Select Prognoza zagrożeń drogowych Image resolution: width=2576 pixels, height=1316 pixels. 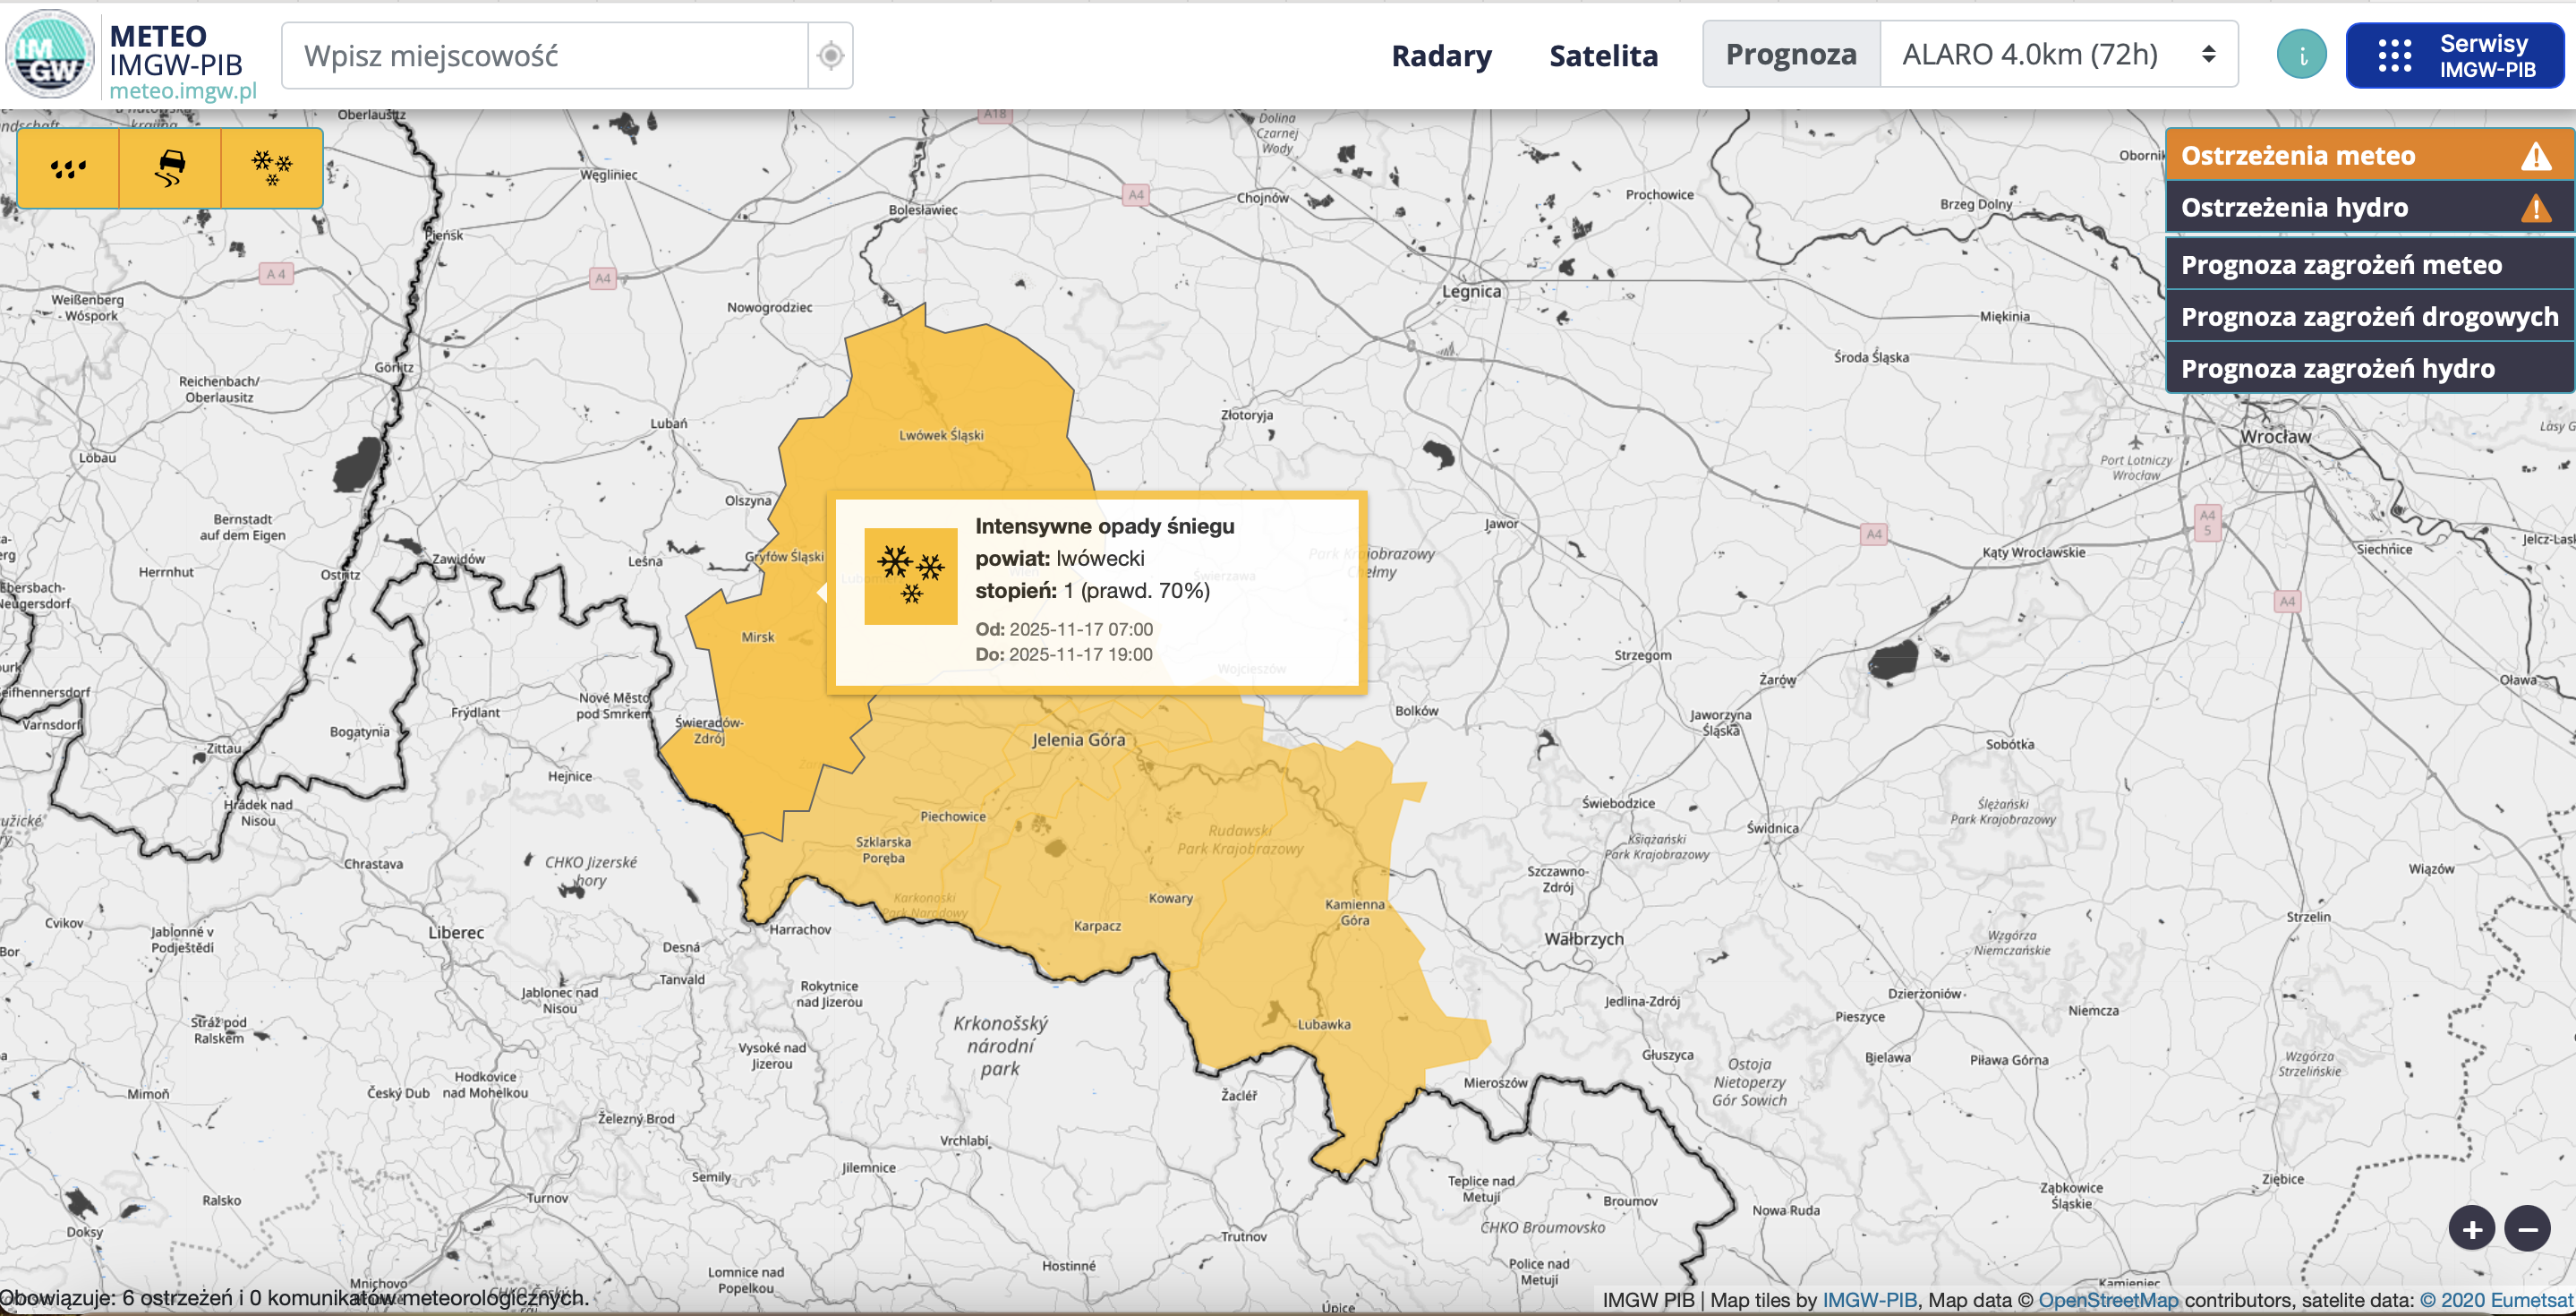click(x=2367, y=317)
